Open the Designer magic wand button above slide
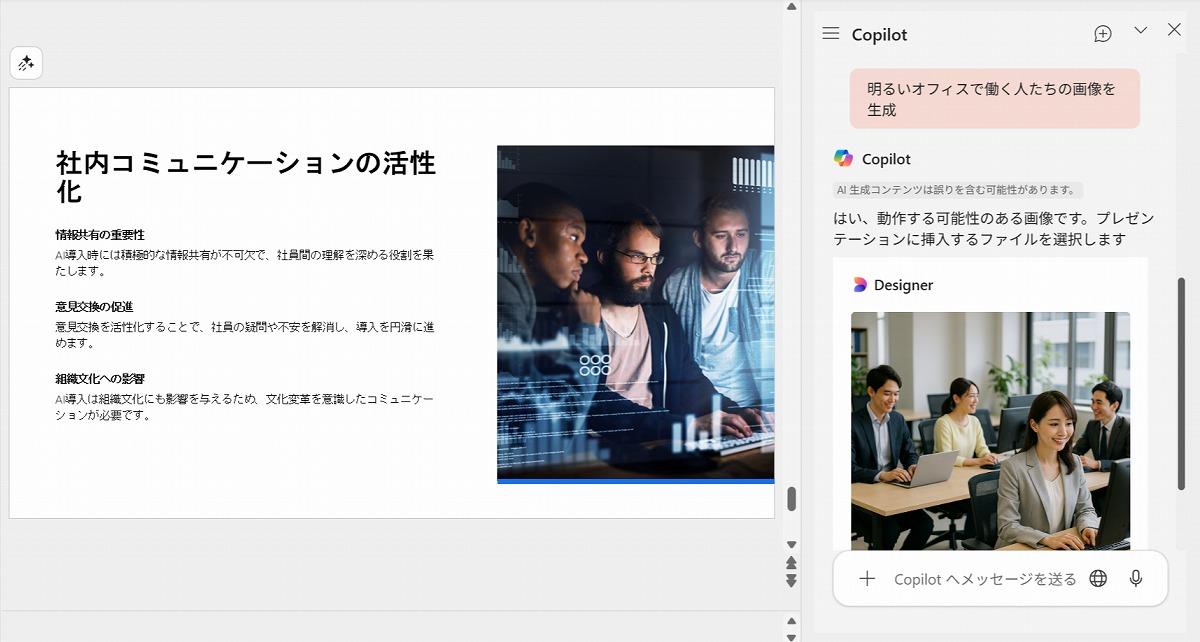Image resolution: width=1200 pixels, height=642 pixels. tap(26, 63)
